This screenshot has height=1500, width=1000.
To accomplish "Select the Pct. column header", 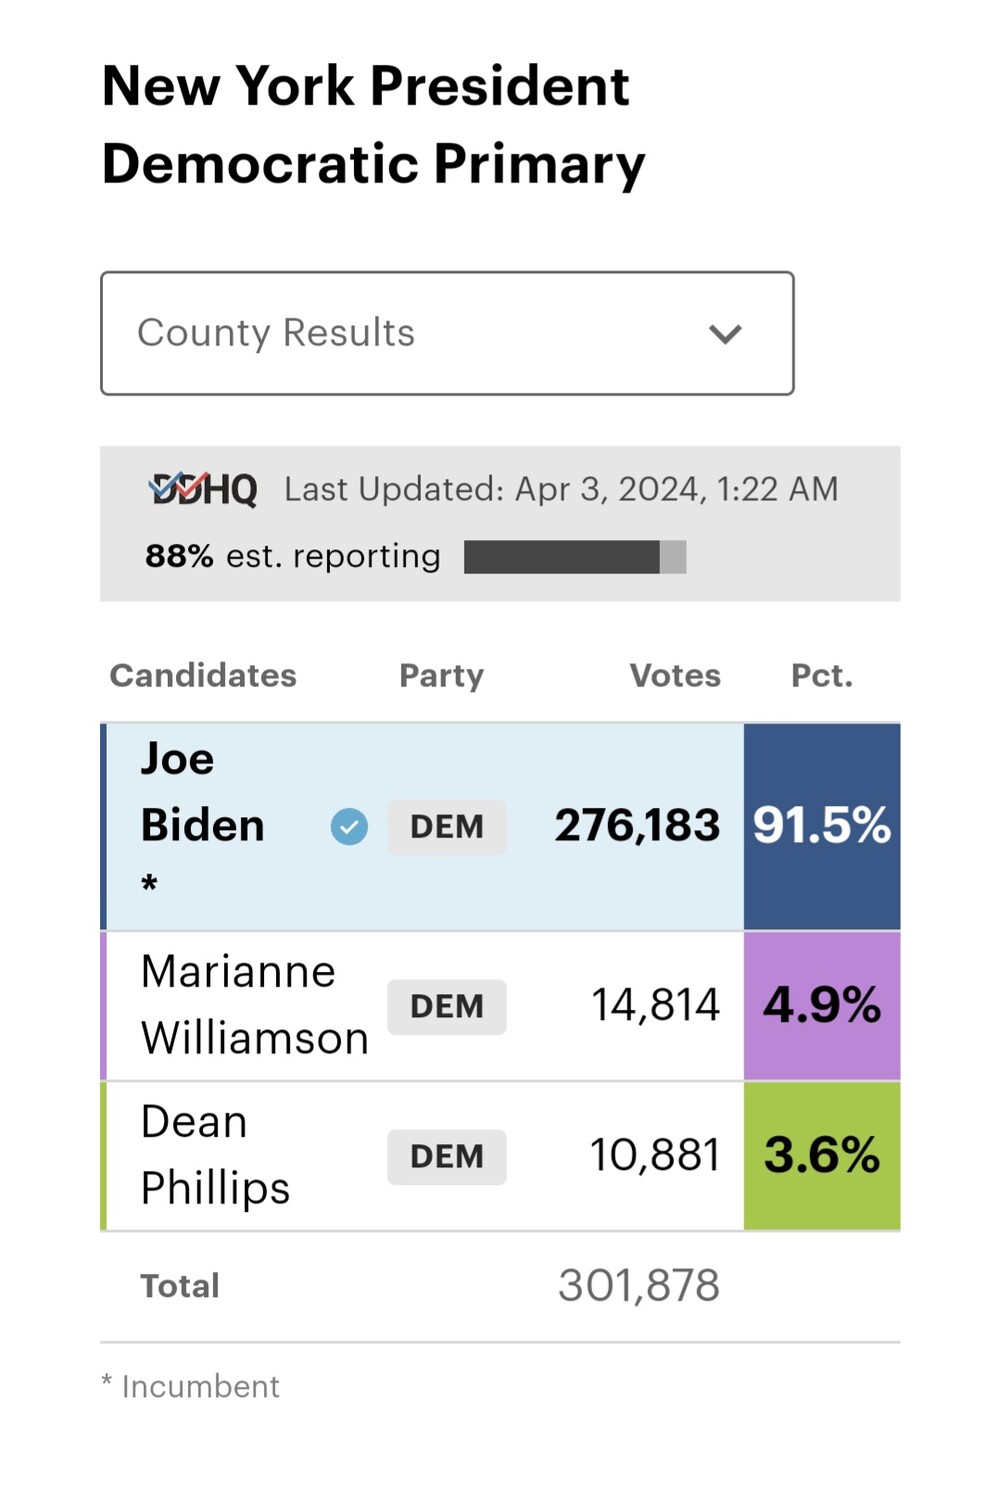I will 822,676.
